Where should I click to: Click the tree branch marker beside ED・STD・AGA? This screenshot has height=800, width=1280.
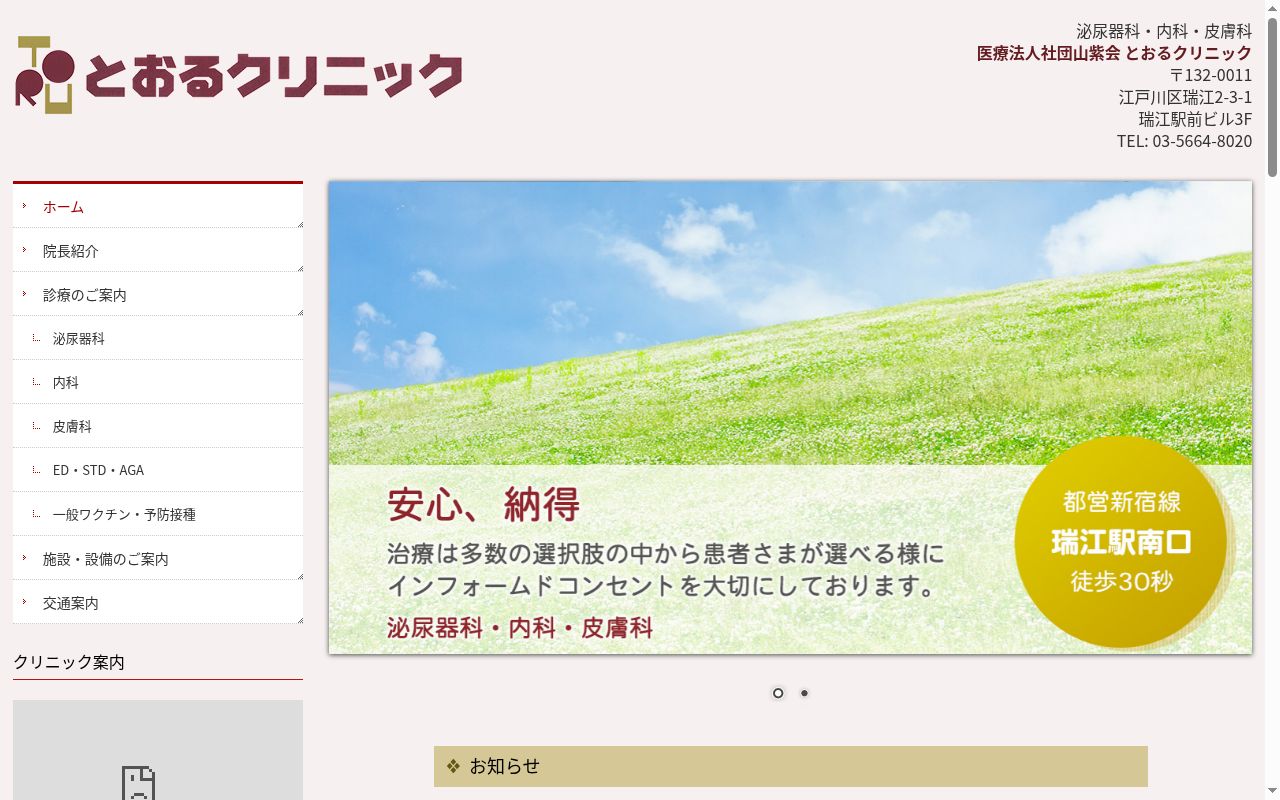coord(37,469)
